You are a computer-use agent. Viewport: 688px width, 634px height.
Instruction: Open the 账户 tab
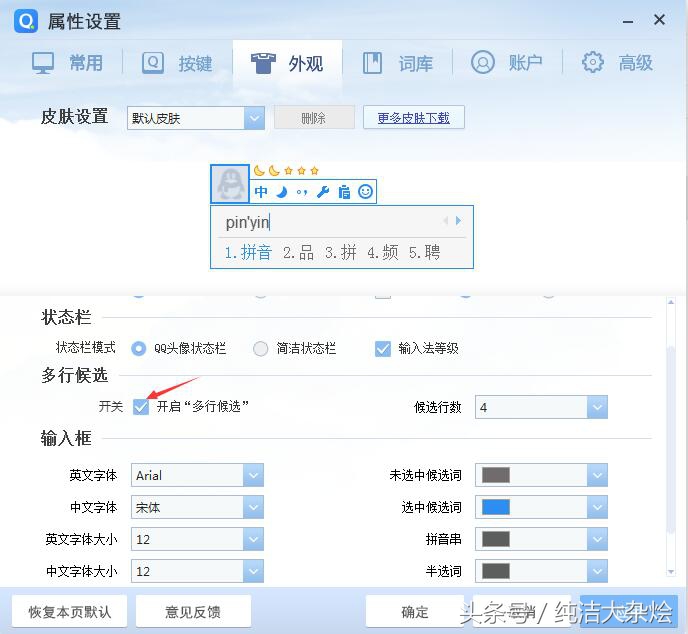[x=507, y=63]
